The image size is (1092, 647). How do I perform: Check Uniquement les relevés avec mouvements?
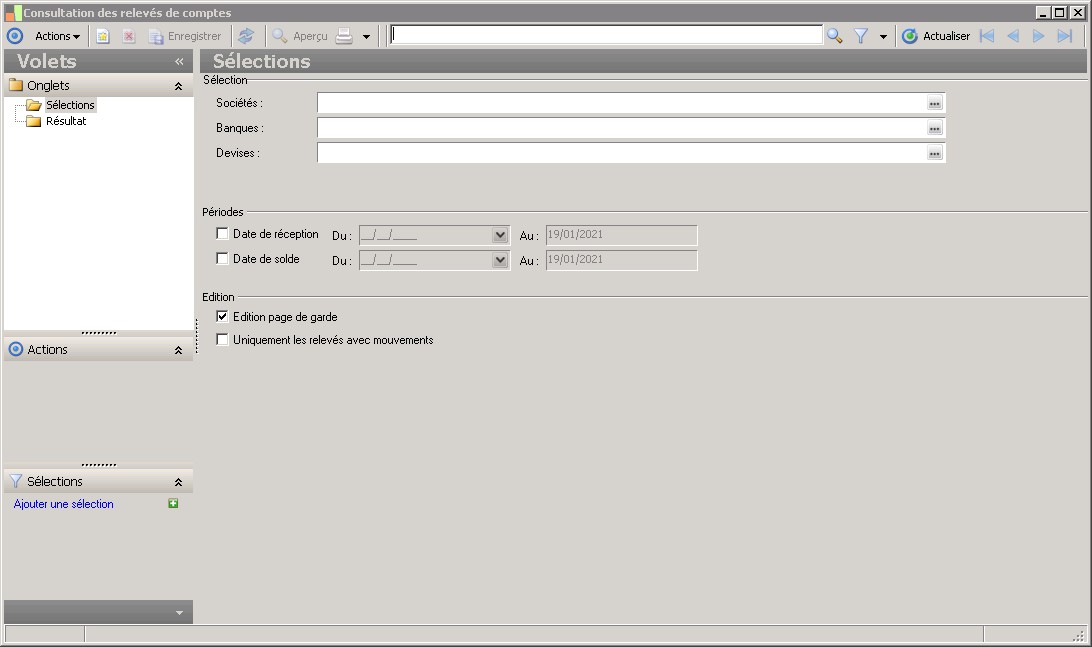pyautogui.click(x=222, y=340)
